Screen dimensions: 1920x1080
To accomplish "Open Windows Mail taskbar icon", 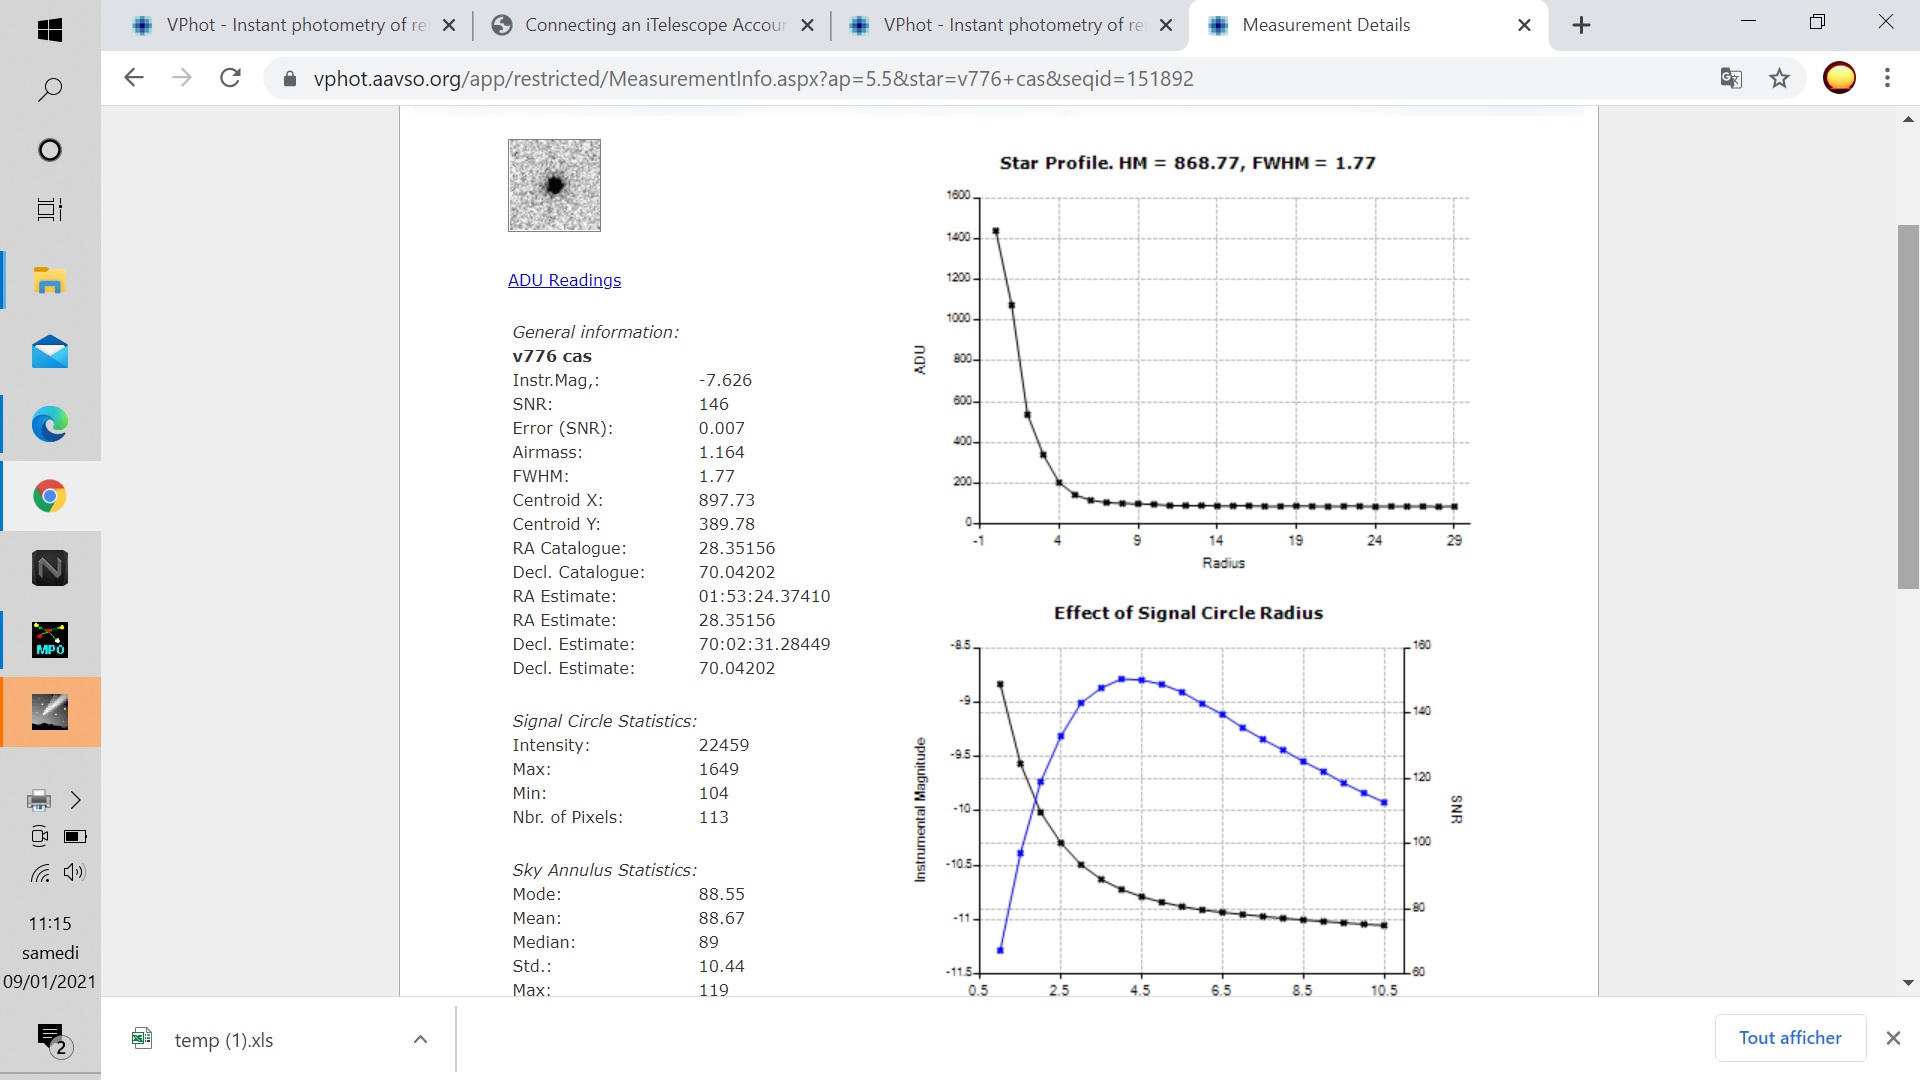I will point(49,353).
